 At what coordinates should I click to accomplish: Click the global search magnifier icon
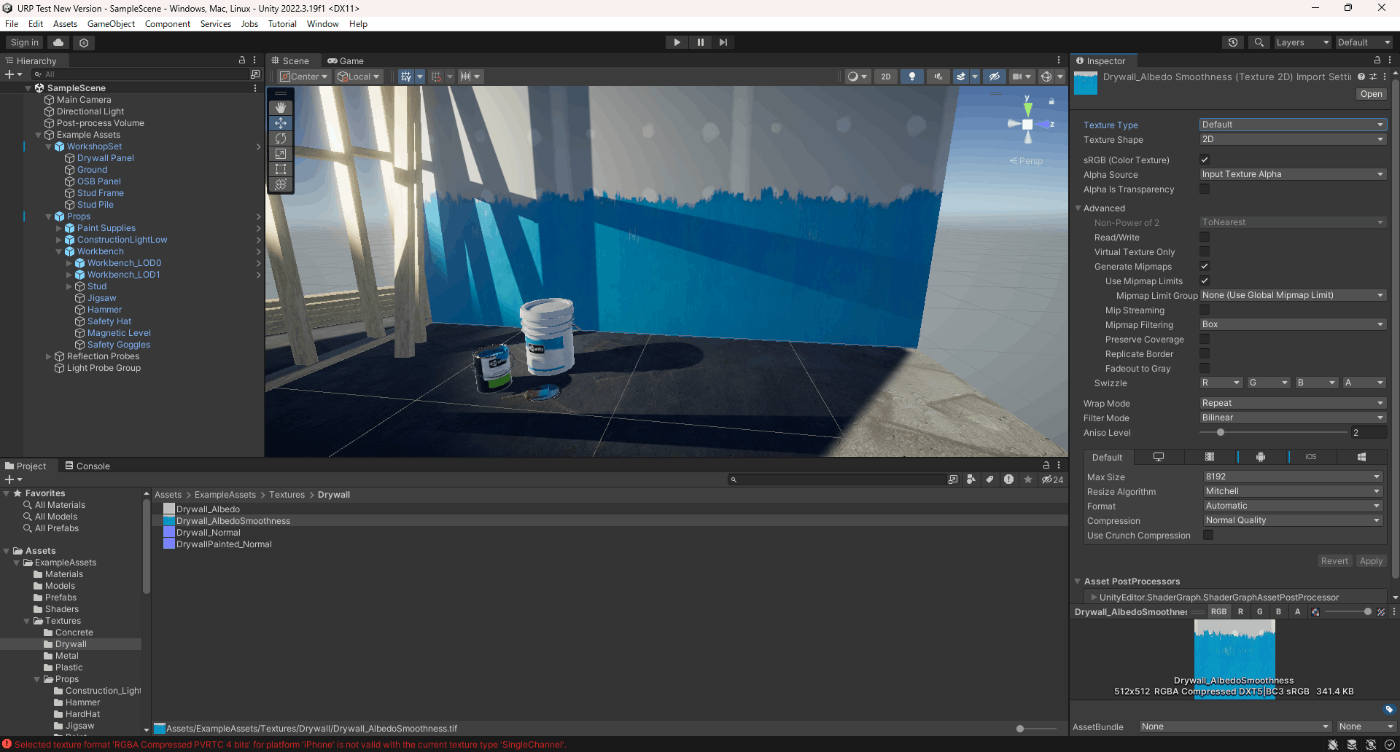tap(1259, 42)
